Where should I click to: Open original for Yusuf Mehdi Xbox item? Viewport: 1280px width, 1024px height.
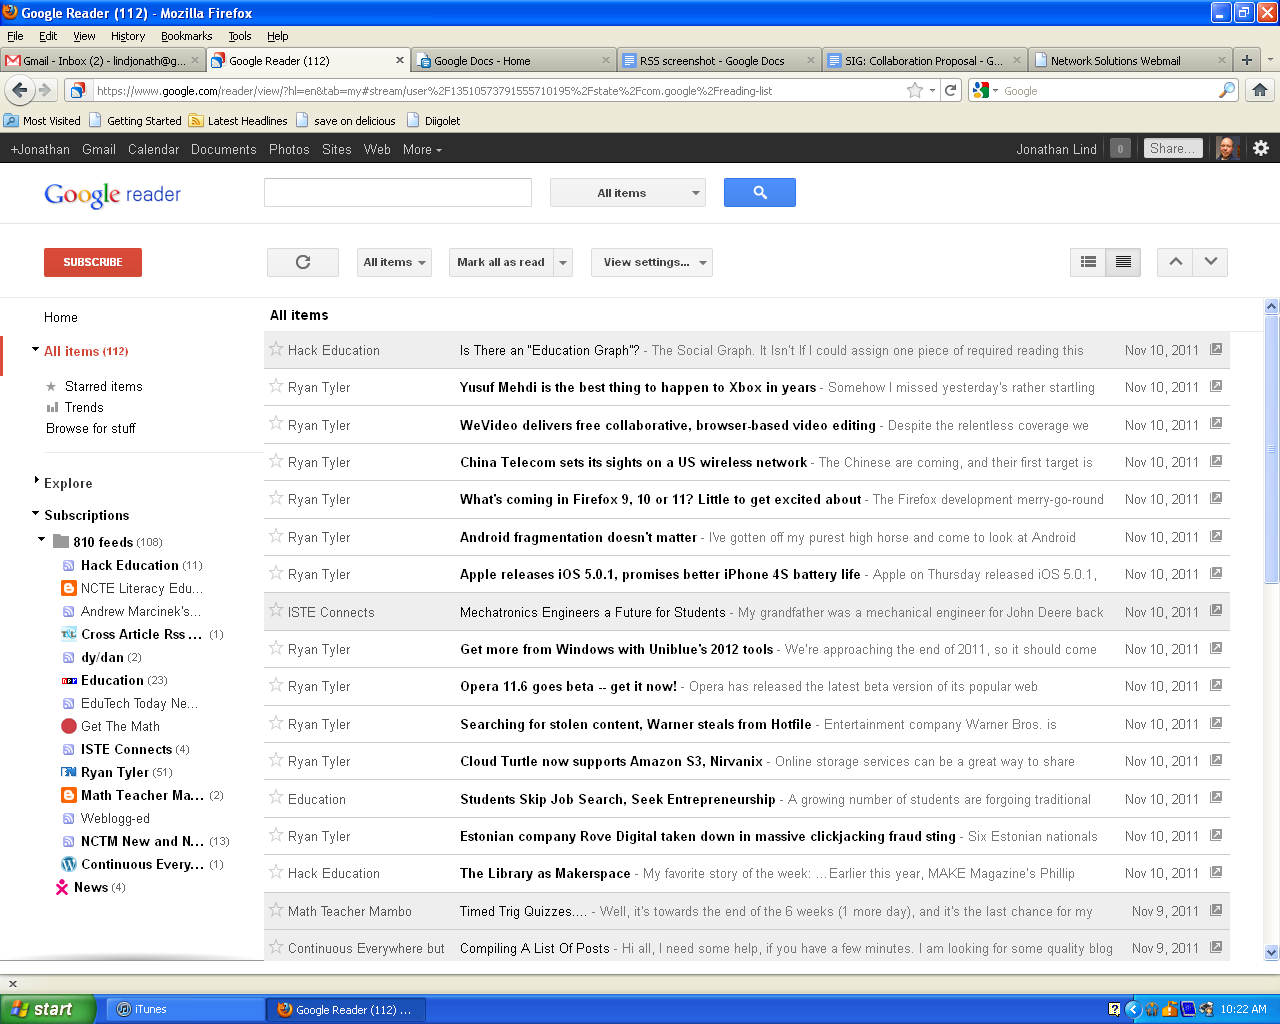[x=1216, y=386]
